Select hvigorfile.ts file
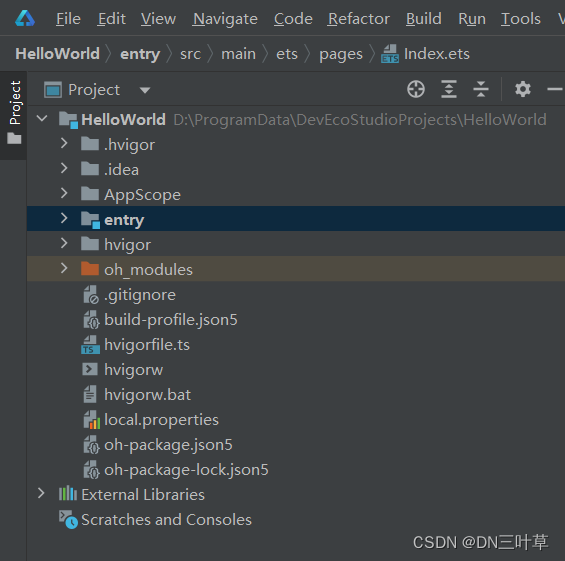The height and width of the screenshot is (561, 565). 295,344
